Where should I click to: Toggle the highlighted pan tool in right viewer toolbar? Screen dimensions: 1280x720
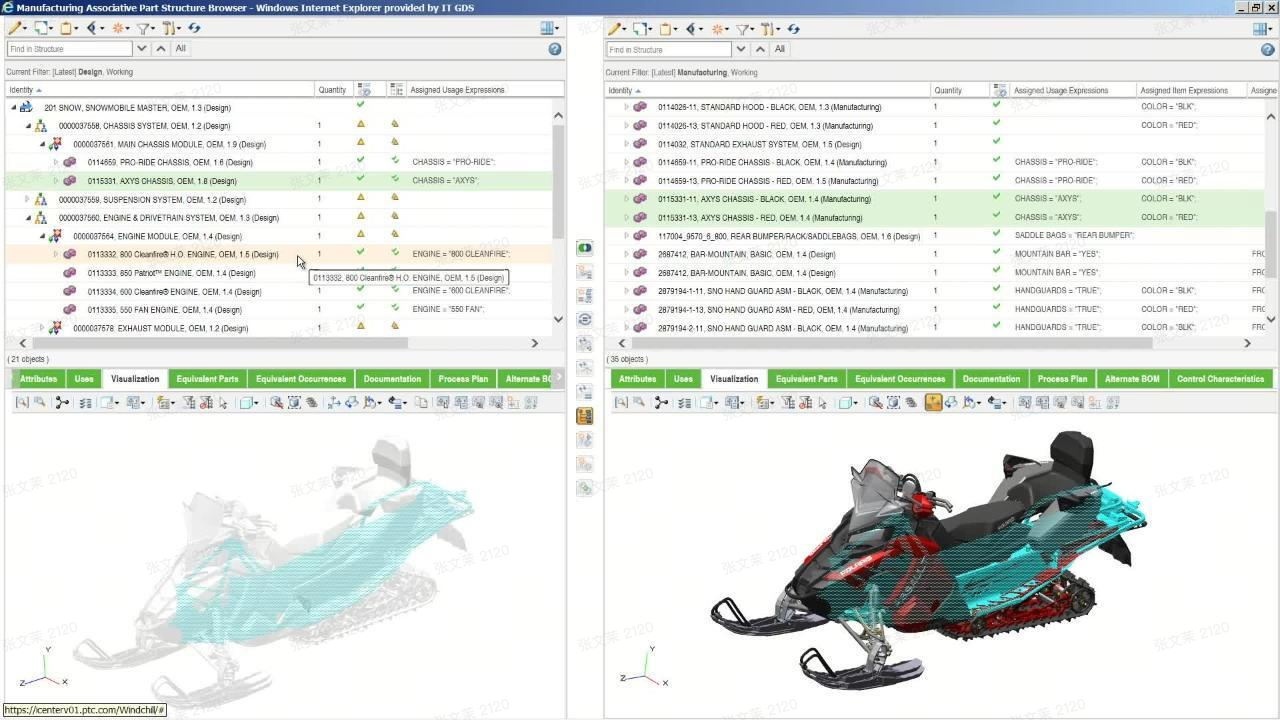click(x=933, y=402)
